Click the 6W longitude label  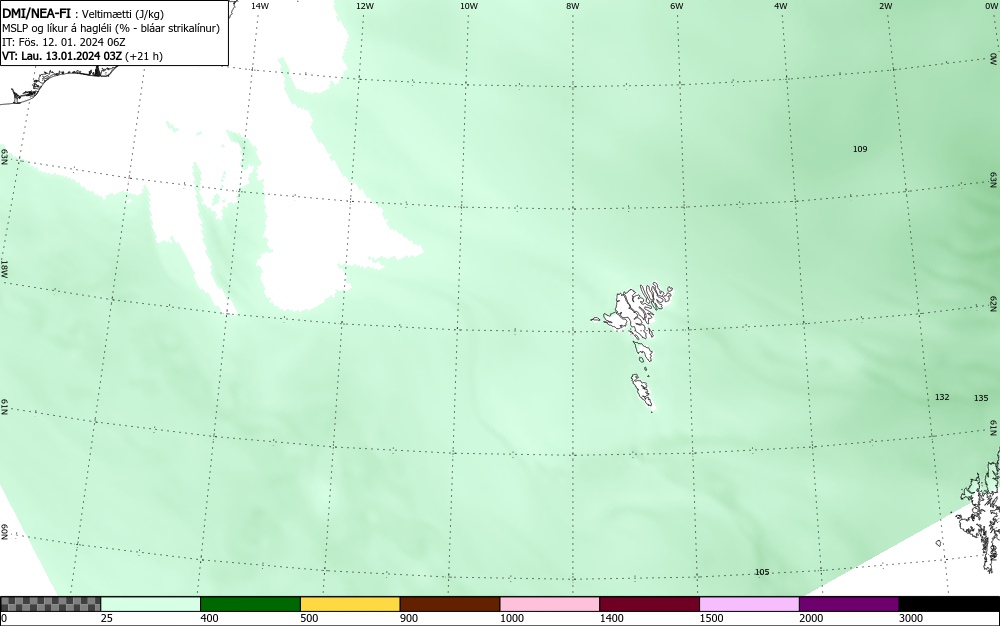pyautogui.click(x=677, y=6)
